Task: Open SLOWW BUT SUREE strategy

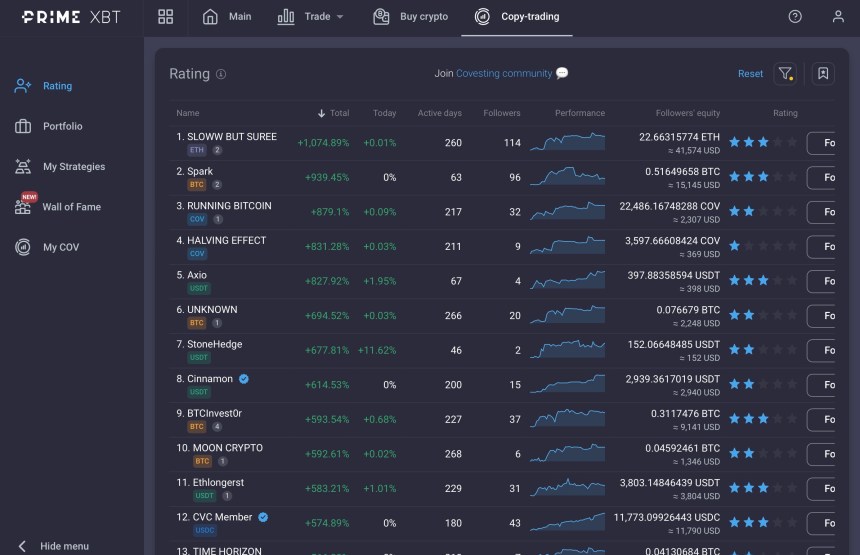Action: click(231, 137)
